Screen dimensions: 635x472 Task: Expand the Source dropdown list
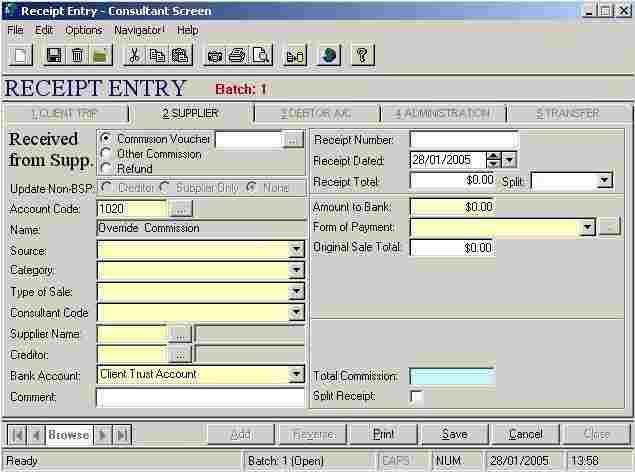coord(296,250)
